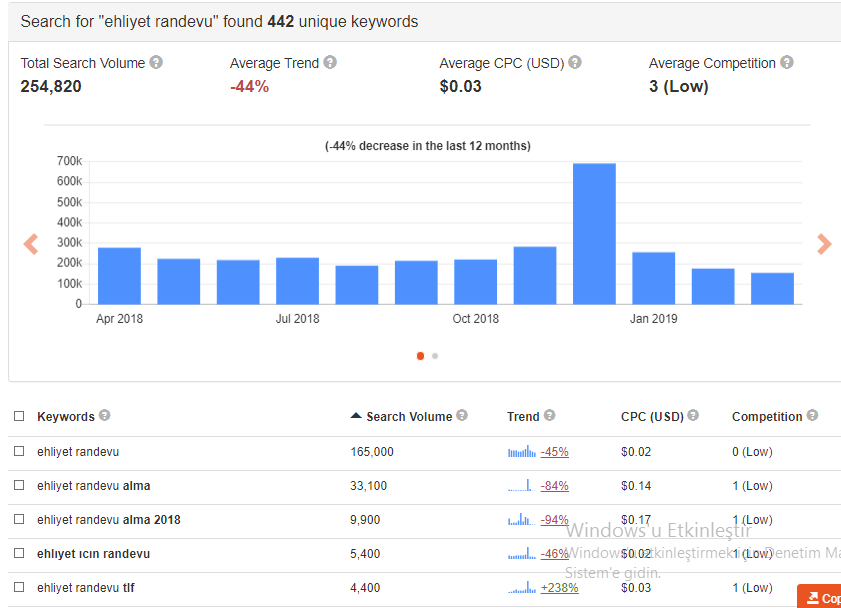Go to previous chart with left arrow
Viewport: 841px width, 608px height.
coord(31,244)
